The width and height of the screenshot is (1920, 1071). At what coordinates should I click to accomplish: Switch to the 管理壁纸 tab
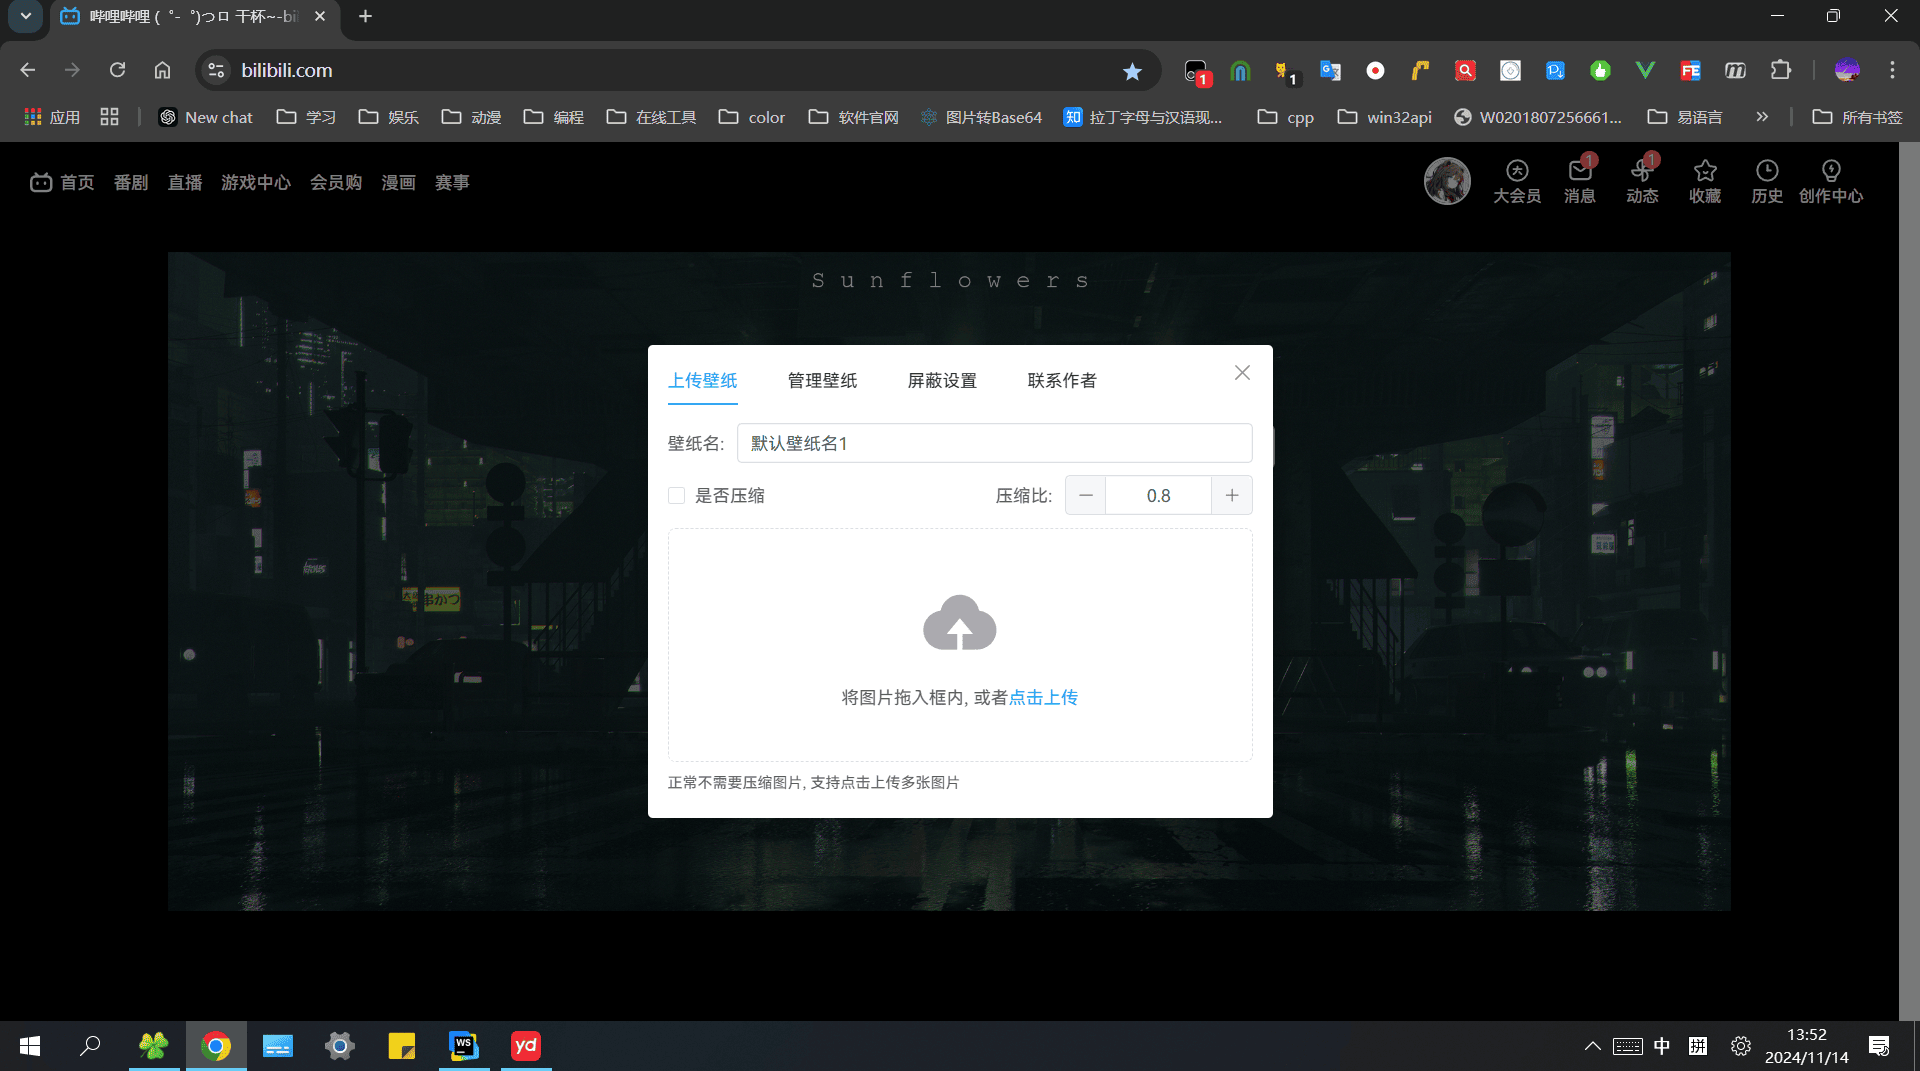pyautogui.click(x=822, y=381)
